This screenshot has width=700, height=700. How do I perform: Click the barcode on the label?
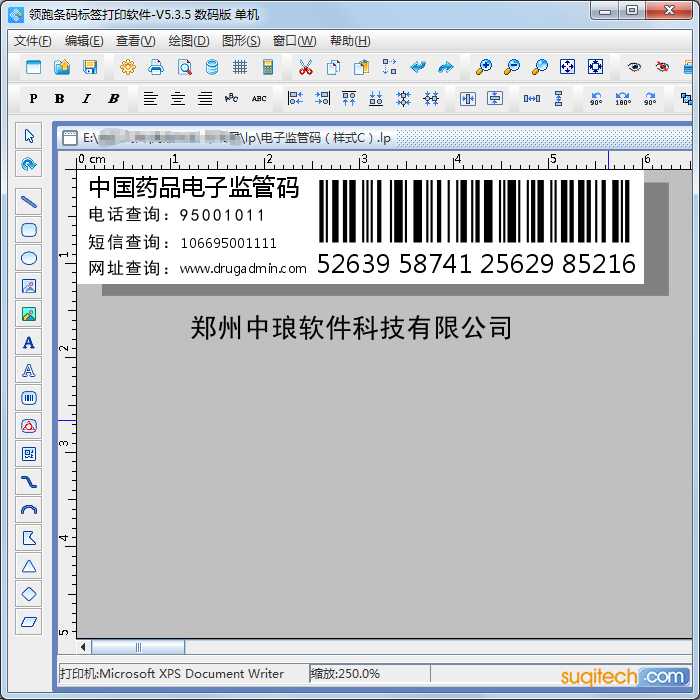pyautogui.click(x=474, y=211)
